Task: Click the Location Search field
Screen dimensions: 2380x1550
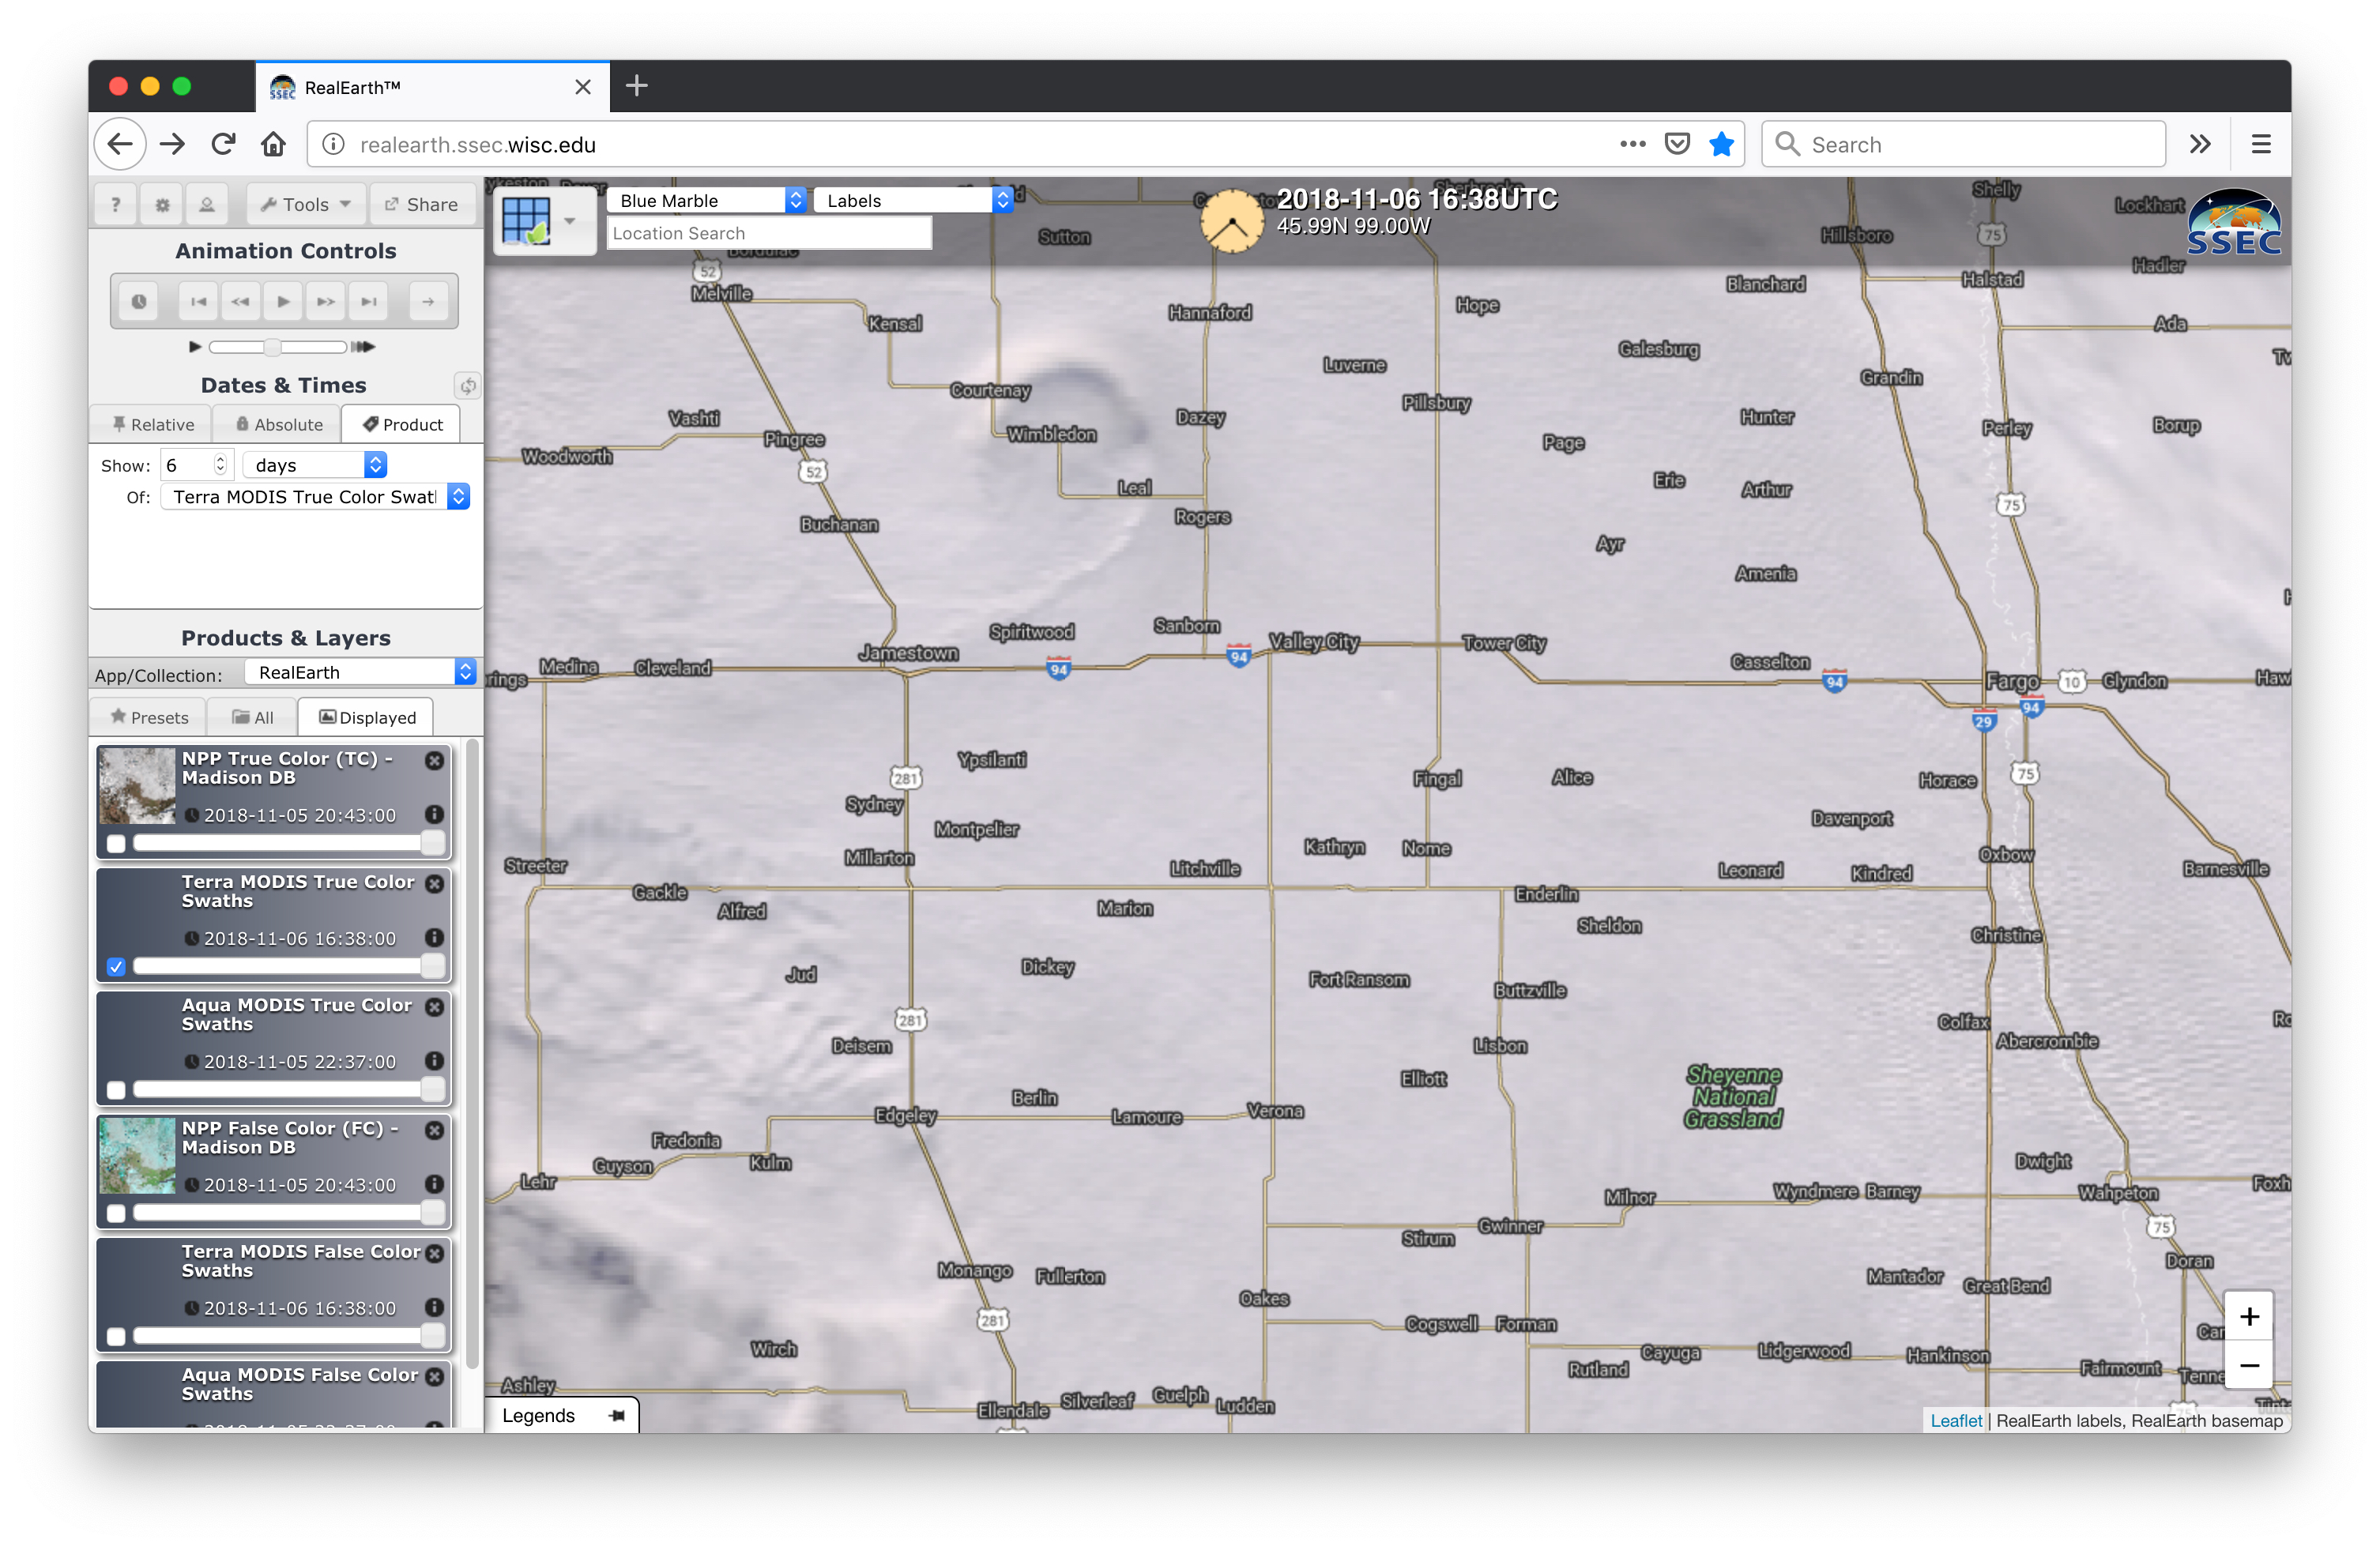Action: point(769,233)
